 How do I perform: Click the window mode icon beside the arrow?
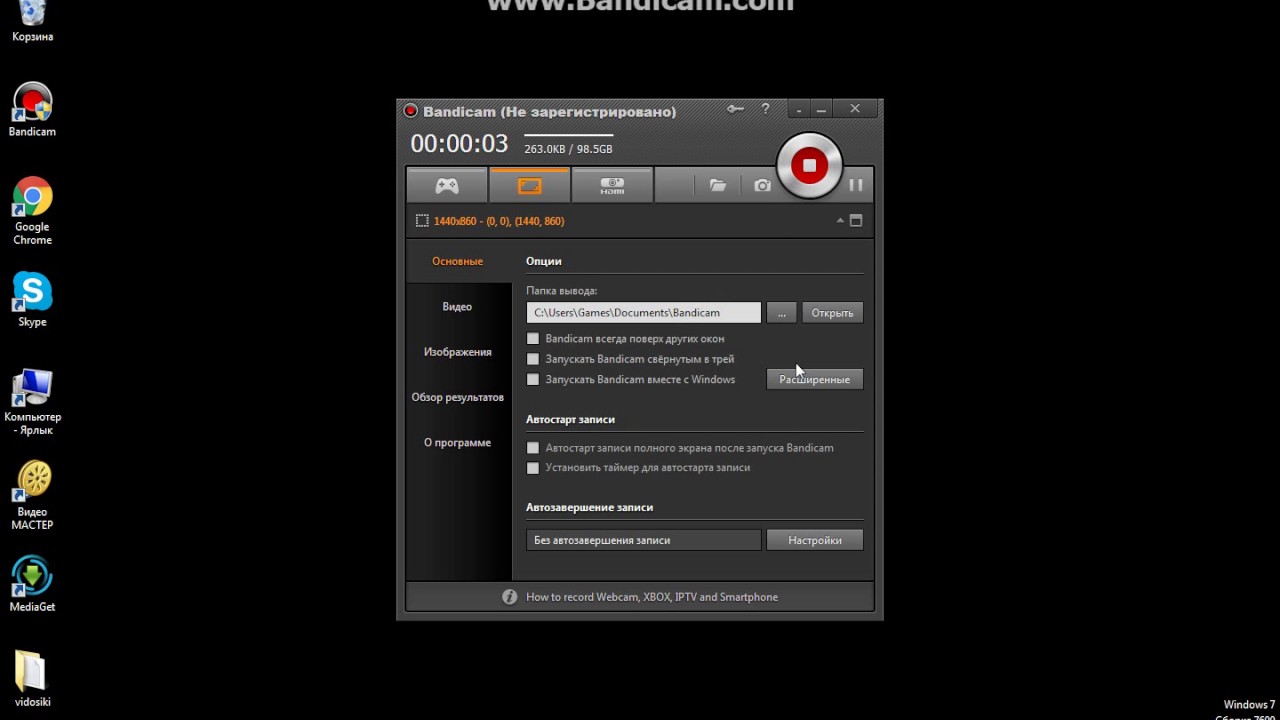coord(856,221)
